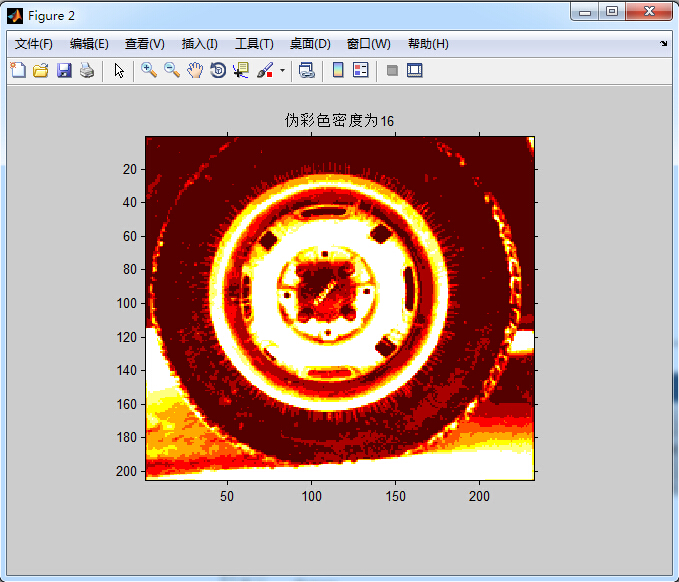Viewport: 679px width, 582px height.
Task: Click y-axis tick label 60
Action: (x=130, y=236)
